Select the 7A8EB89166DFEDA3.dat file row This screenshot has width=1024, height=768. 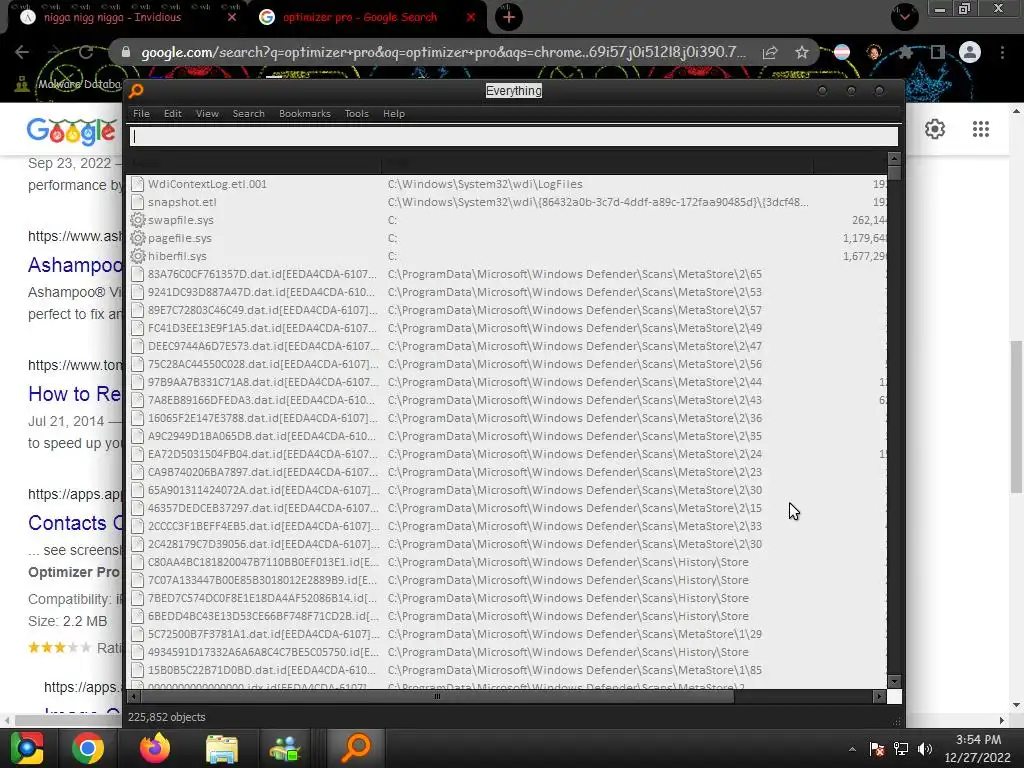tap(507, 400)
